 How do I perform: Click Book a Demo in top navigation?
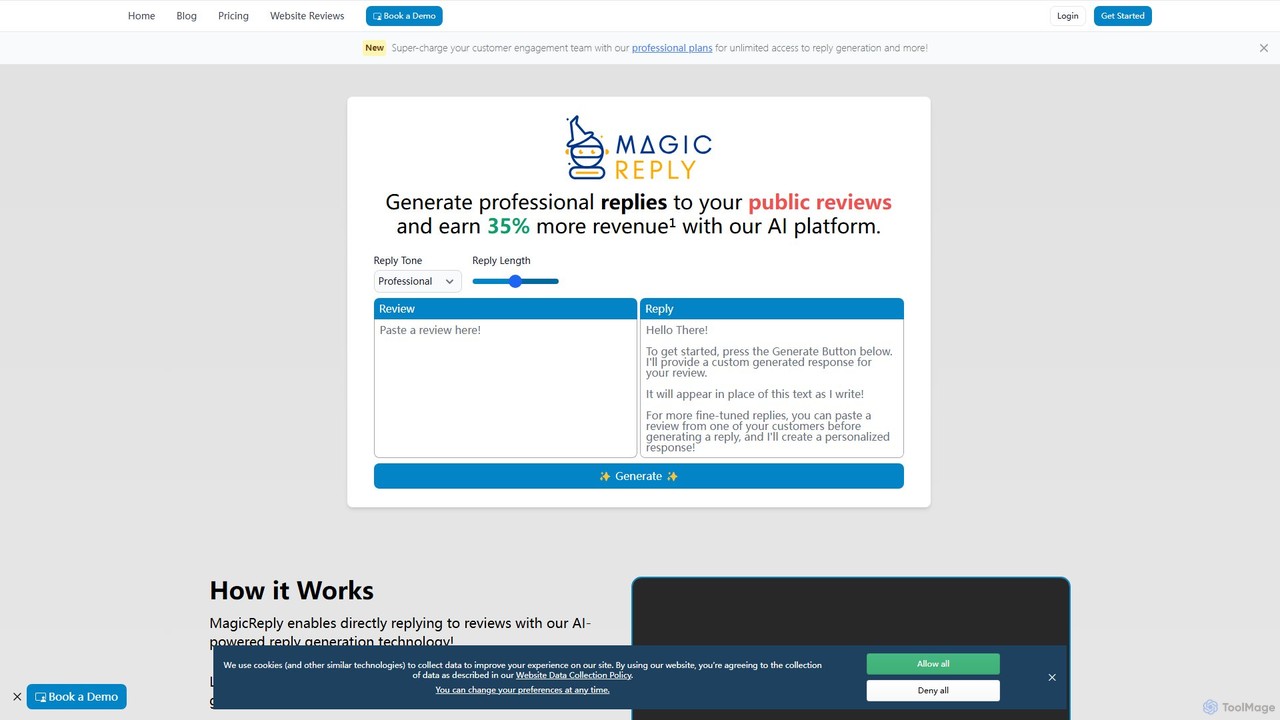click(404, 16)
